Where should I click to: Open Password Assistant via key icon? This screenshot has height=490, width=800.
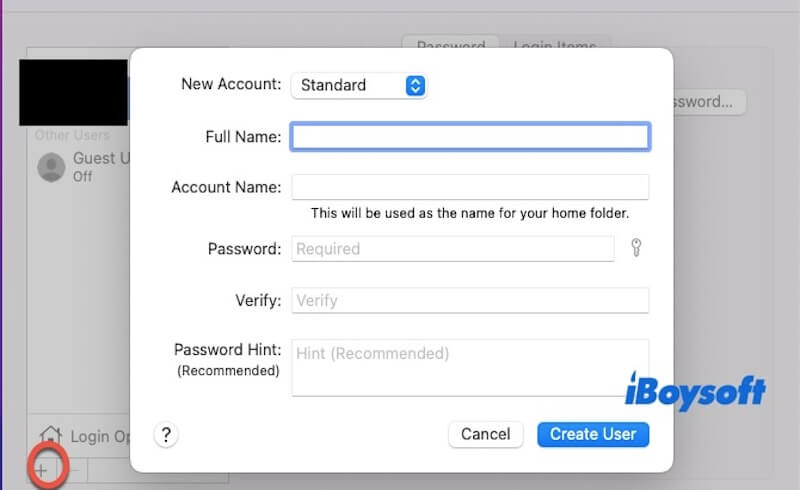[636, 248]
